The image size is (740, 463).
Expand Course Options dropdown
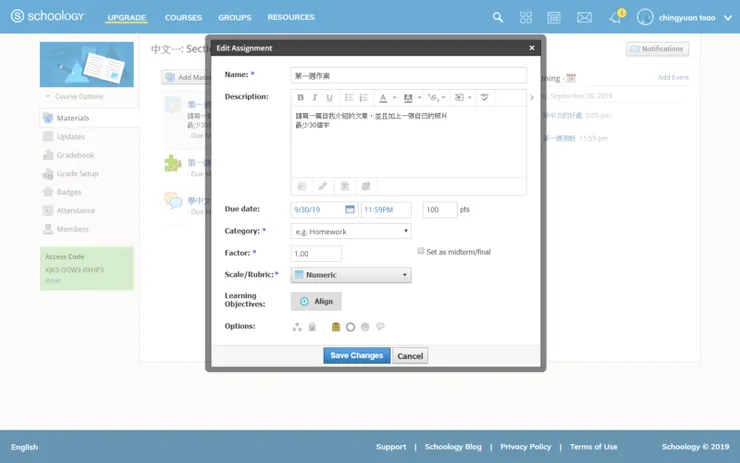point(75,96)
